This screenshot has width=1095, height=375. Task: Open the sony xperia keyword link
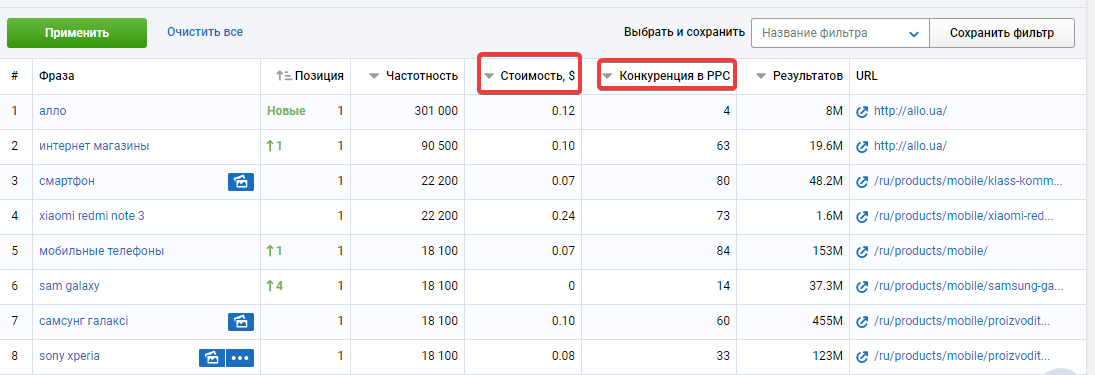tap(69, 355)
